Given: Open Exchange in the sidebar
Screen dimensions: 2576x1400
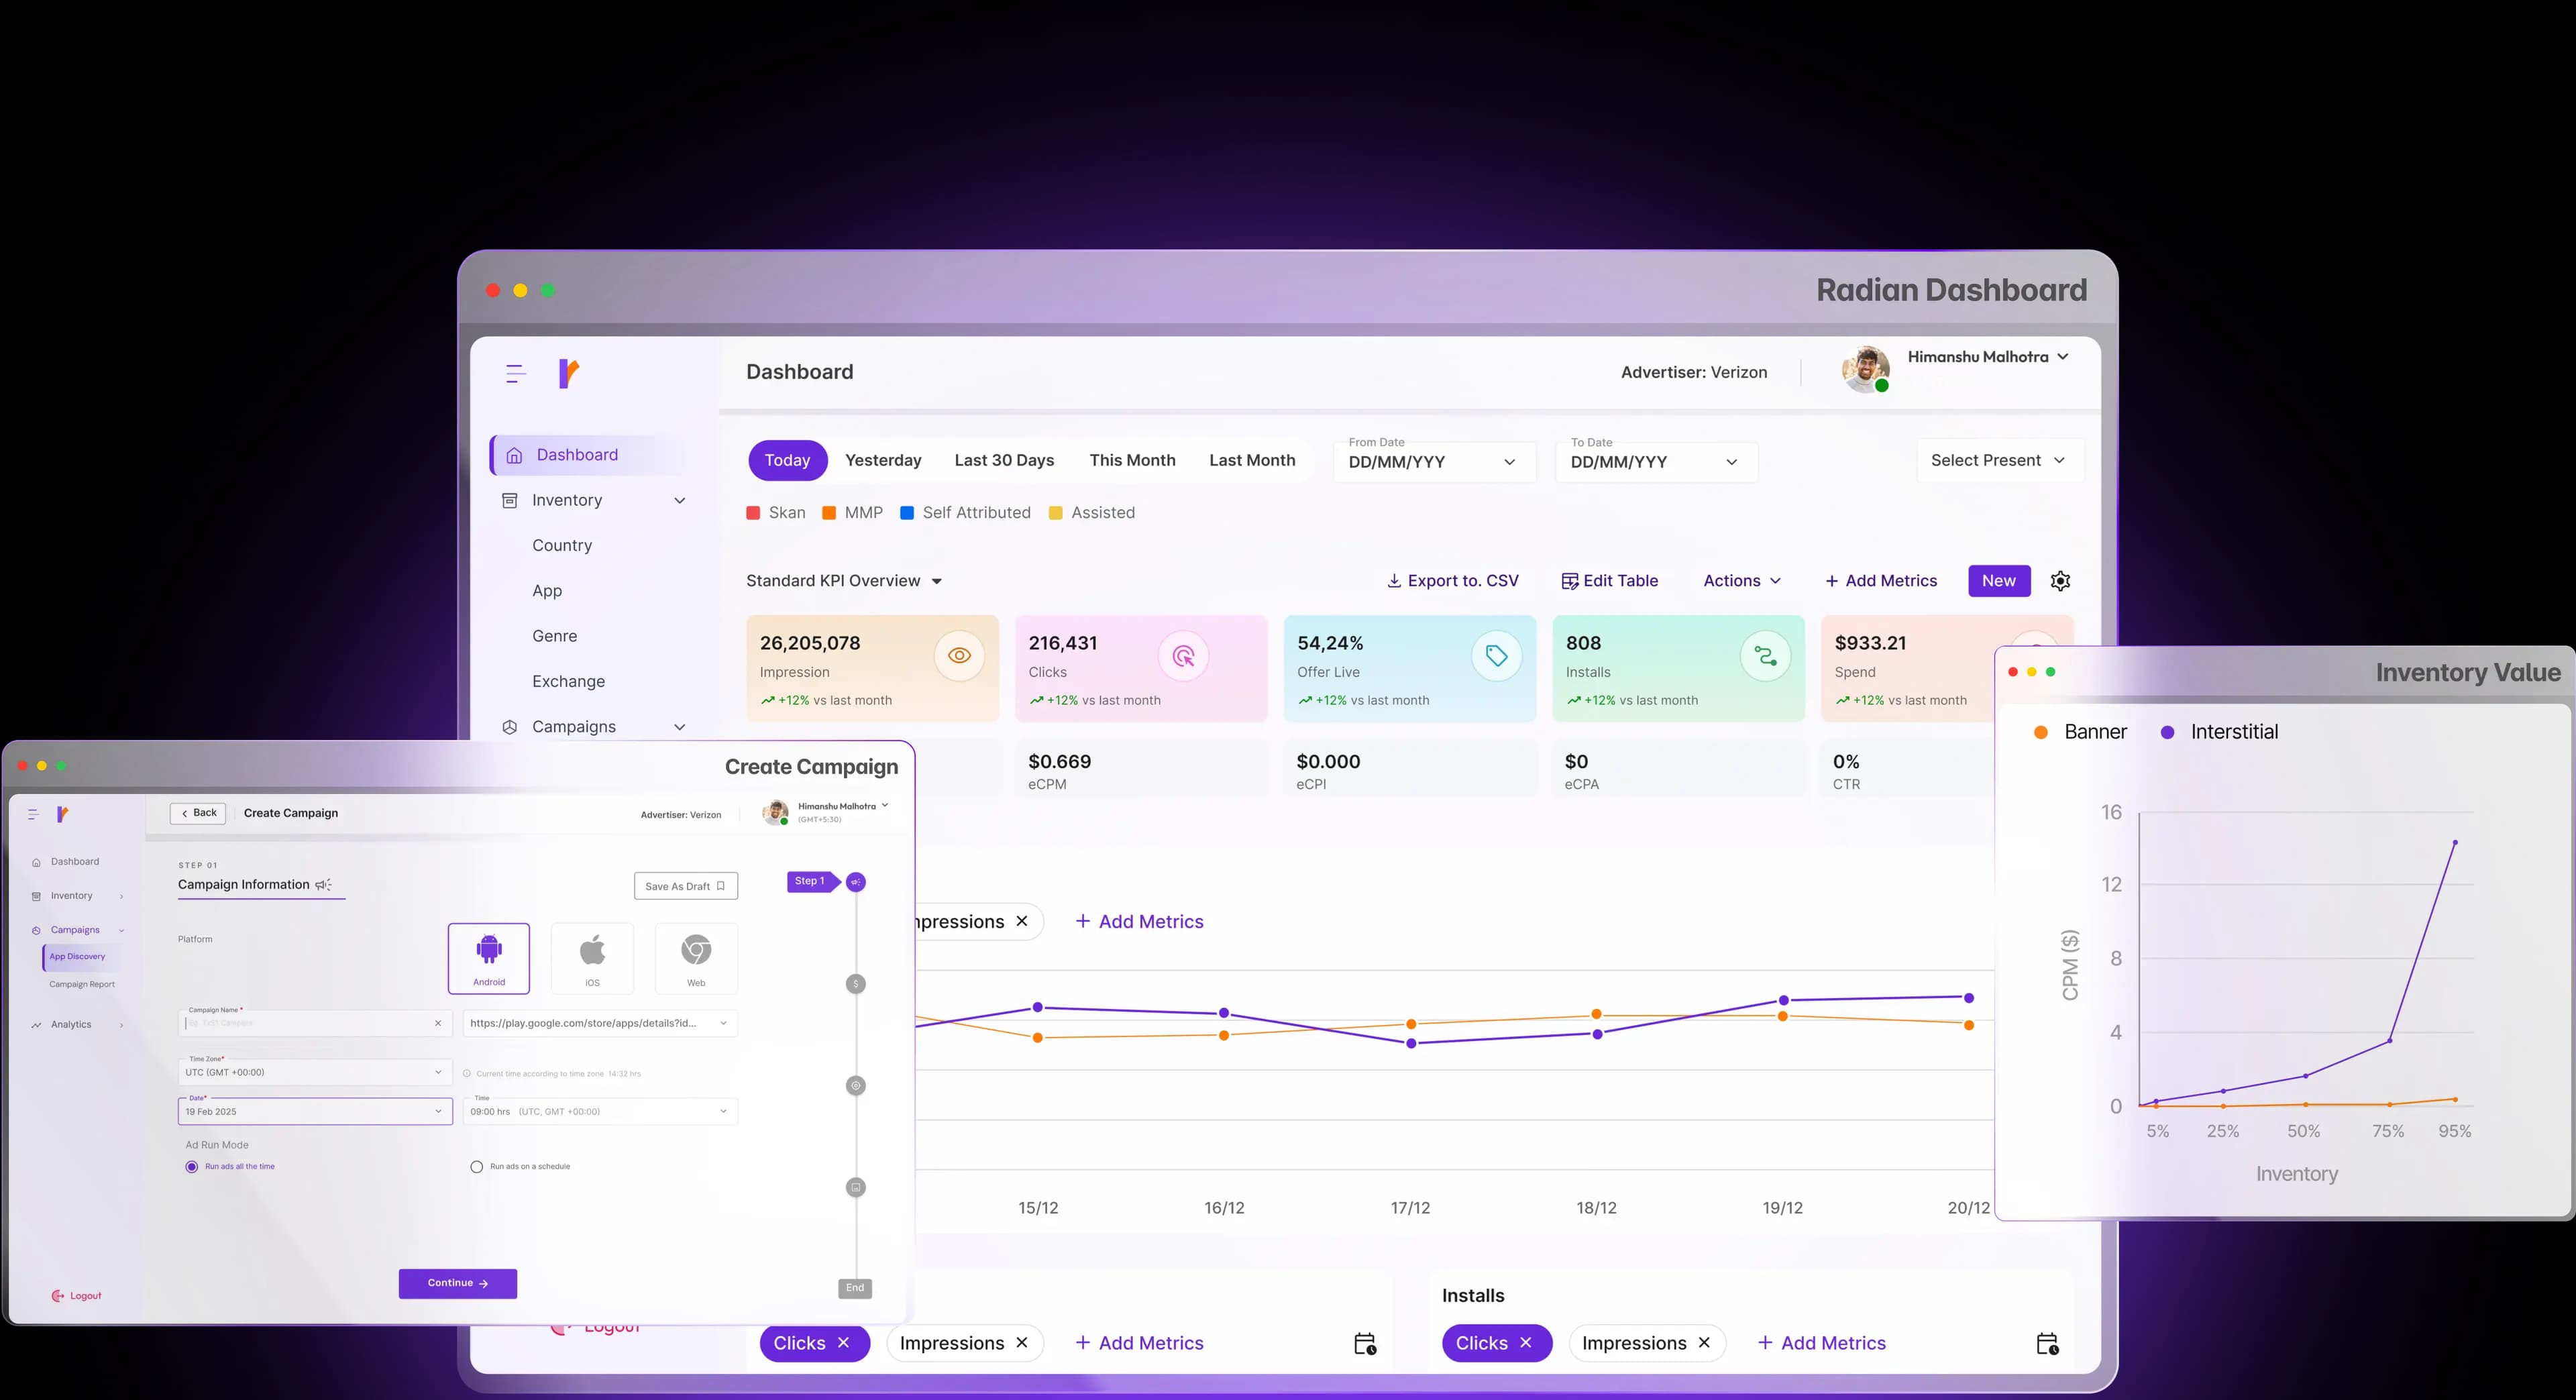Looking at the screenshot, I should 568,681.
